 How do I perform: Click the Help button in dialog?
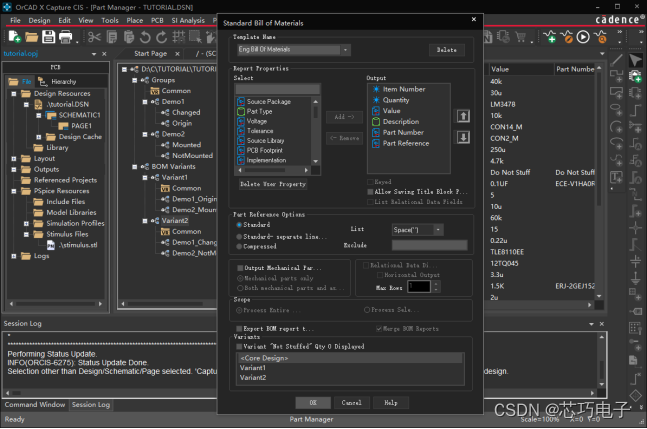tap(390, 403)
